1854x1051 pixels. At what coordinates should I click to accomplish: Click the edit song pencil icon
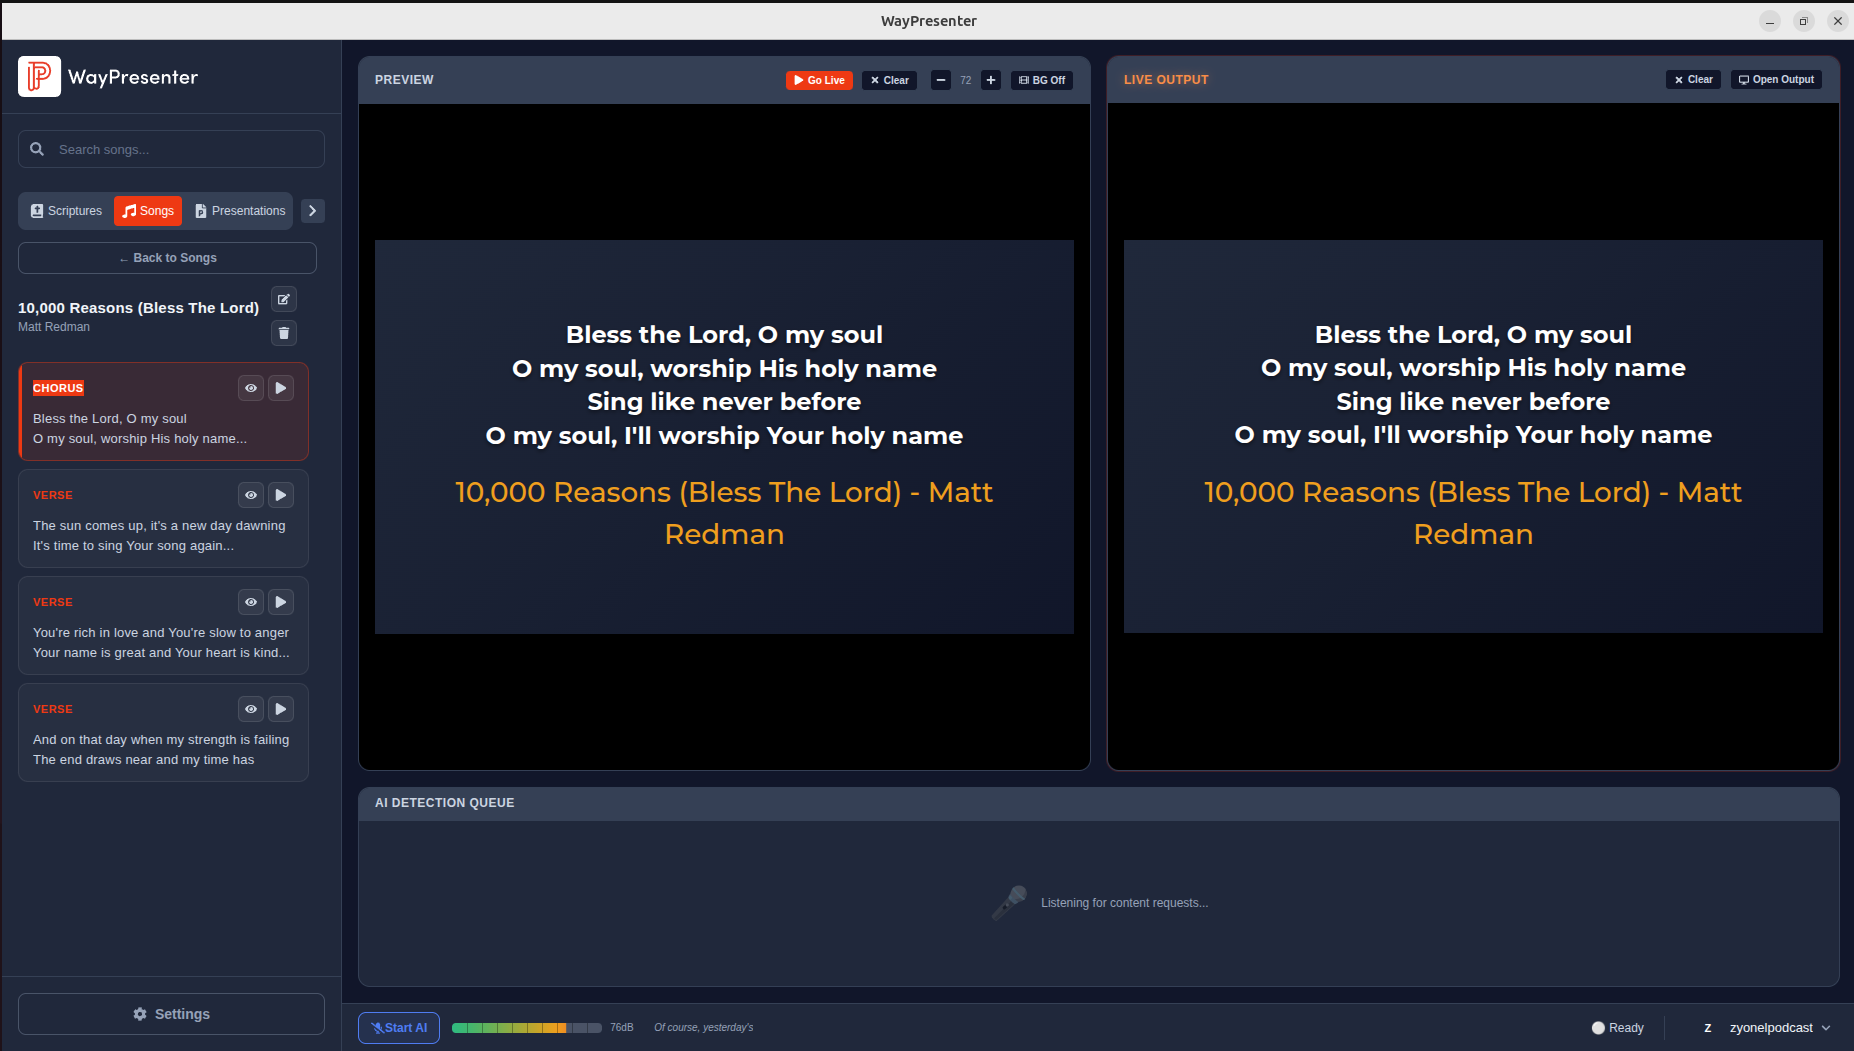tap(284, 299)
